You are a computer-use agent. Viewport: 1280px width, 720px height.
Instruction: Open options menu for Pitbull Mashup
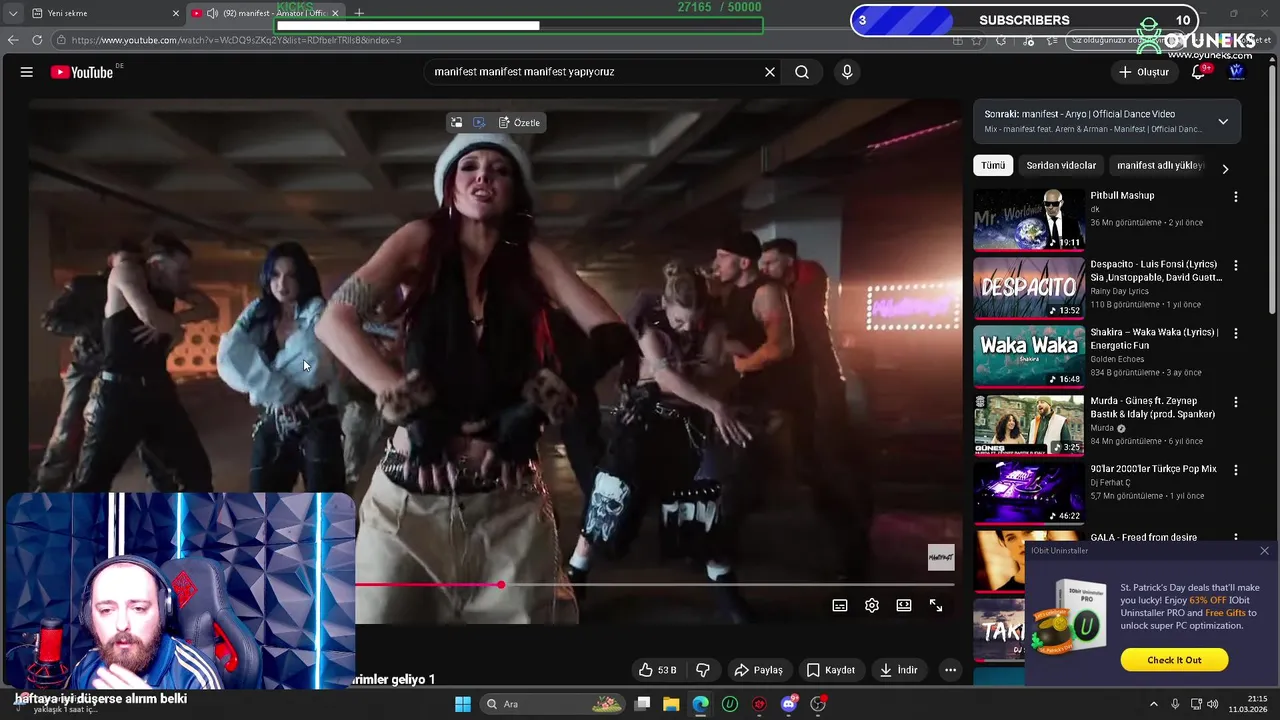[x=1236, y=197]
